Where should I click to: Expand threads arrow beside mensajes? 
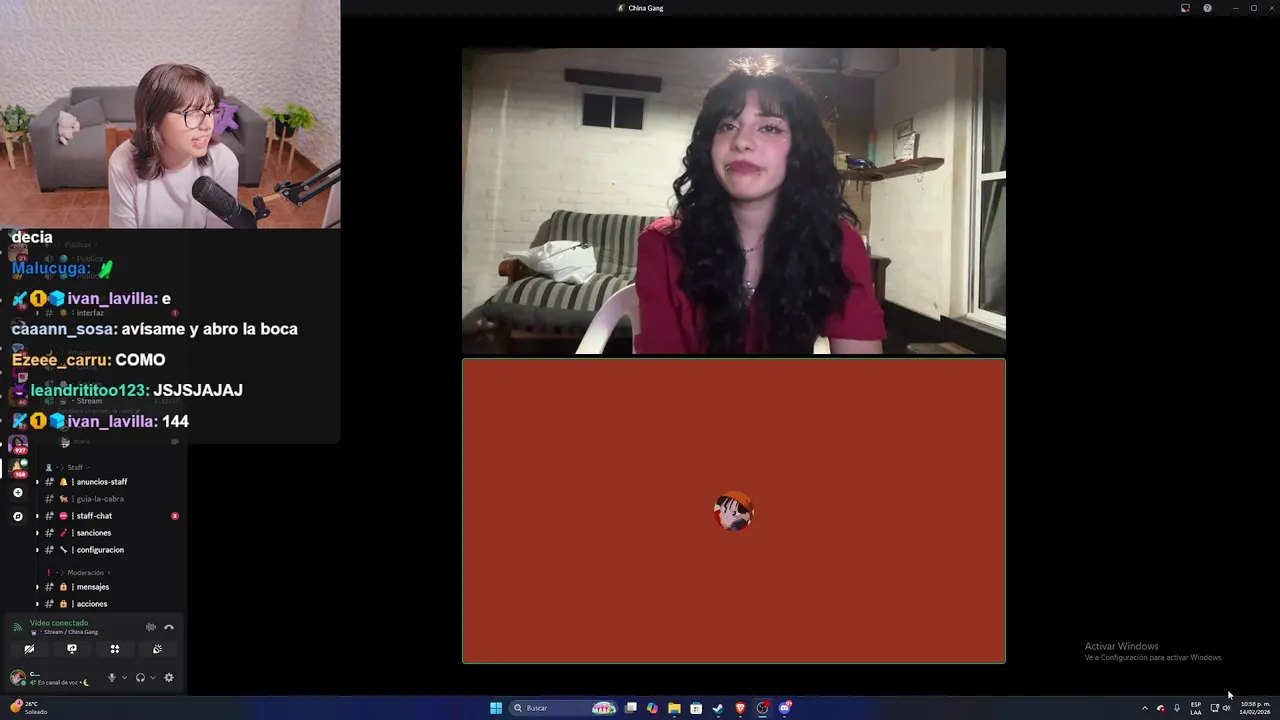[x=37, y=587]
